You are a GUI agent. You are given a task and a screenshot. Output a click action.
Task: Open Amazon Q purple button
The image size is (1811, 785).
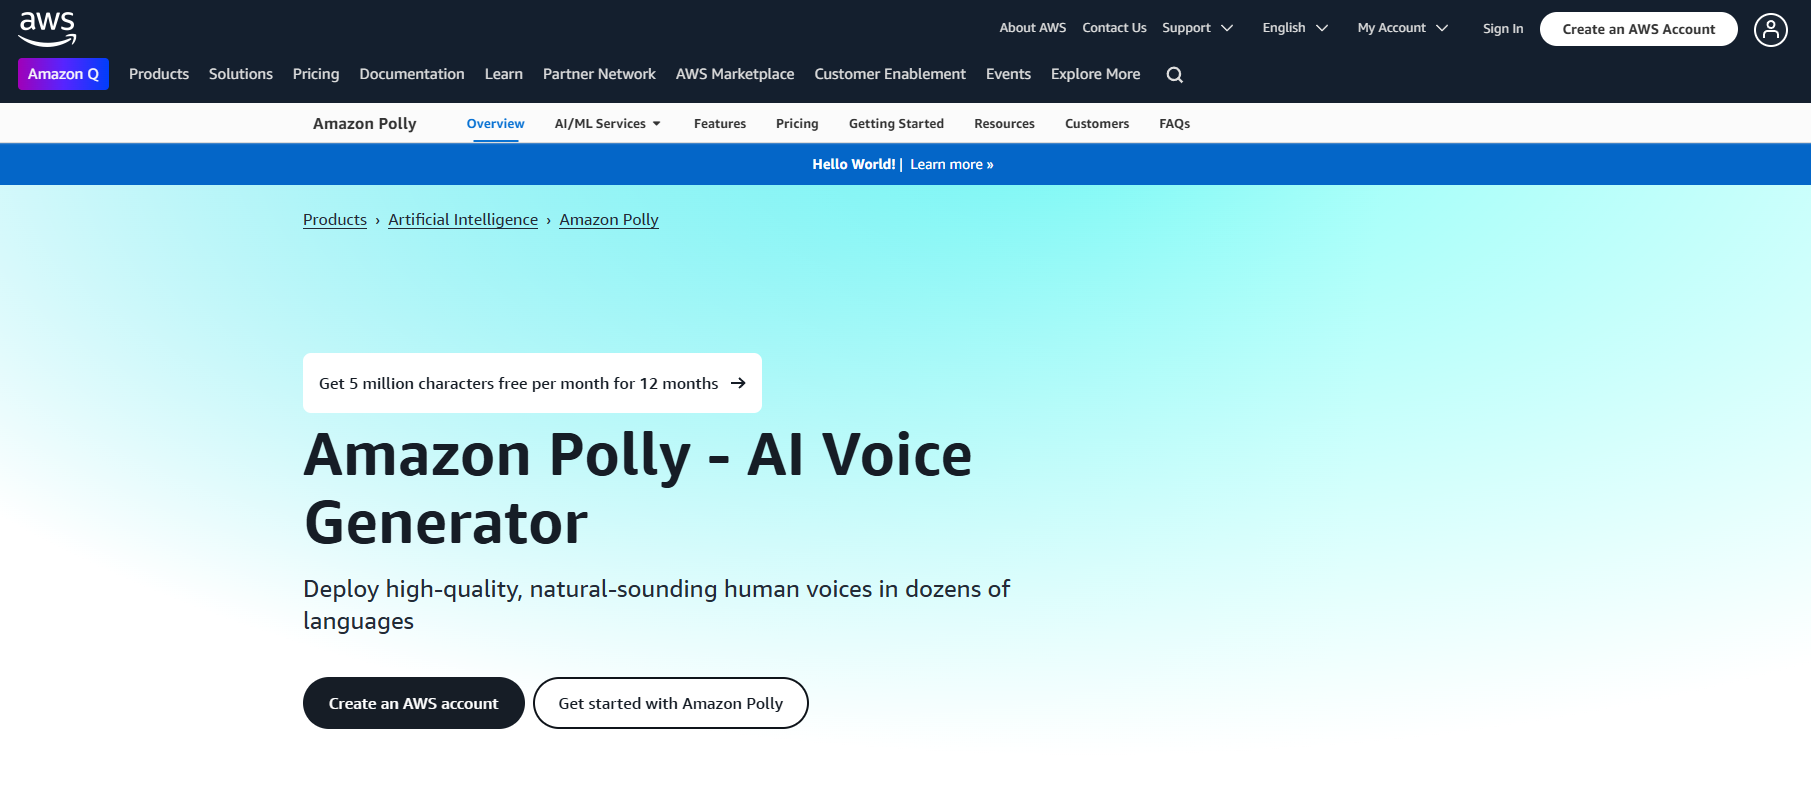pos(63,74)
